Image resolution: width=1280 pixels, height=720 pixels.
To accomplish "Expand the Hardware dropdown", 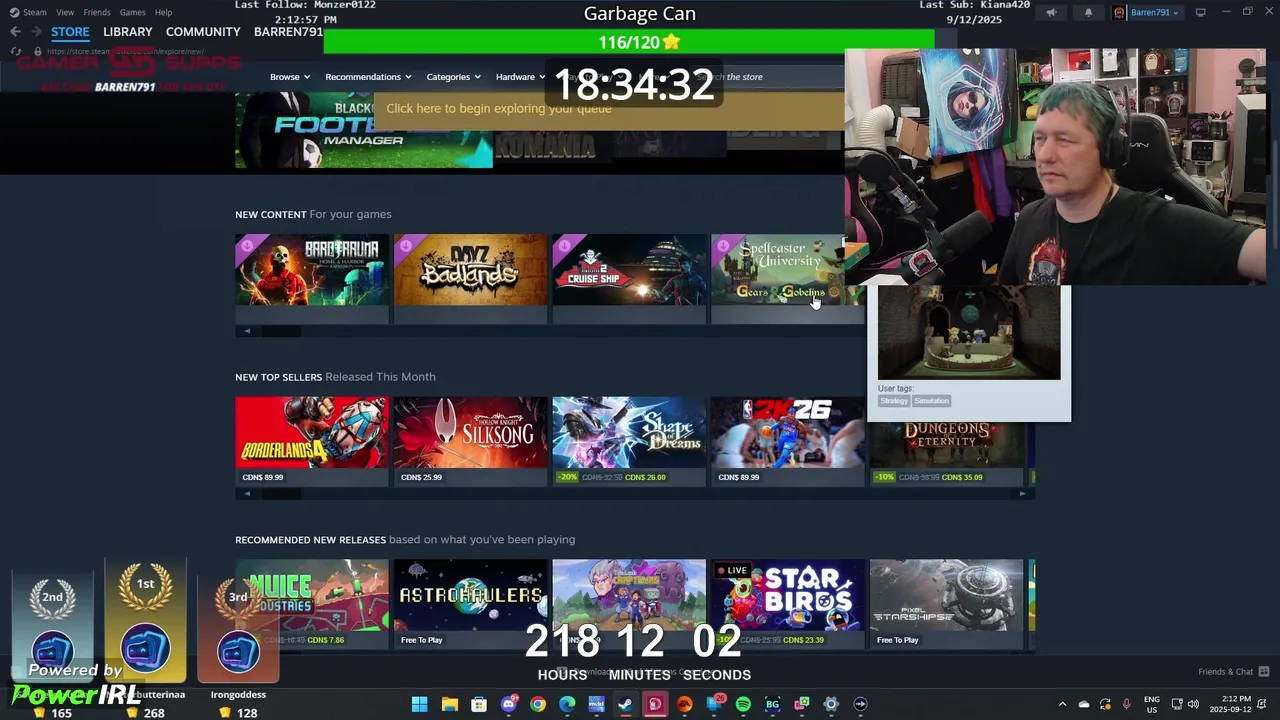I will point(520,77).
